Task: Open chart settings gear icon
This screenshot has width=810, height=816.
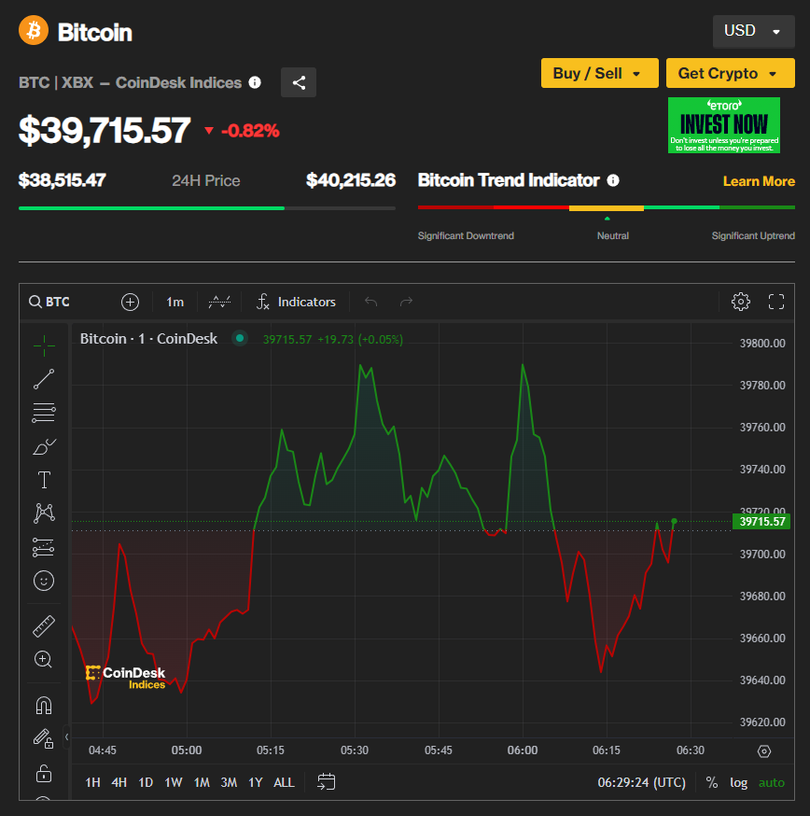Action: click(x=740, y=301)
